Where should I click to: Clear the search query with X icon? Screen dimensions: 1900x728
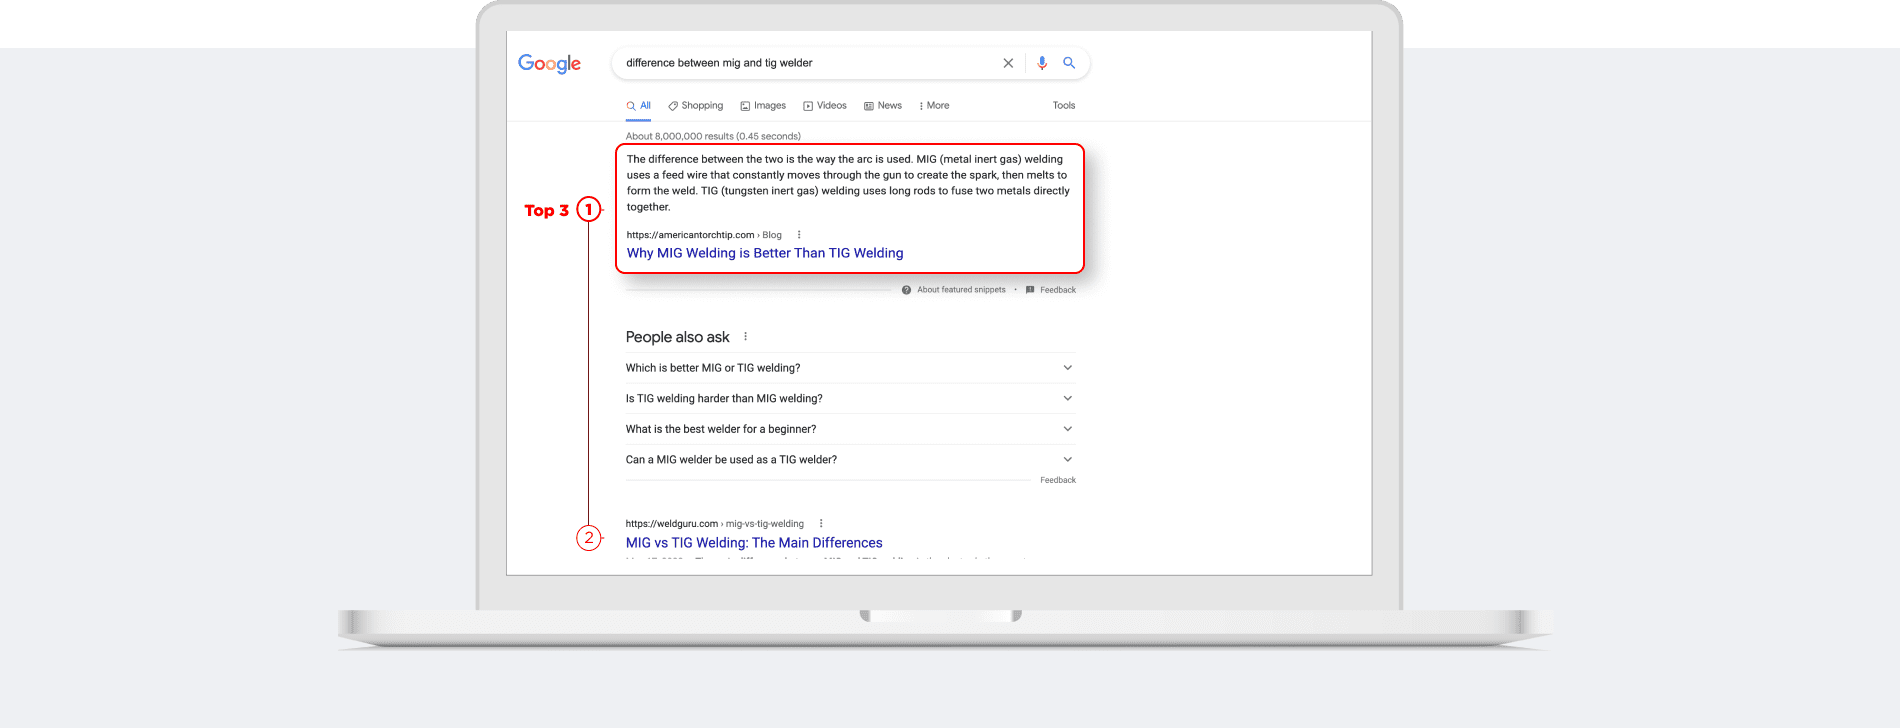(x=1008, y=63)
